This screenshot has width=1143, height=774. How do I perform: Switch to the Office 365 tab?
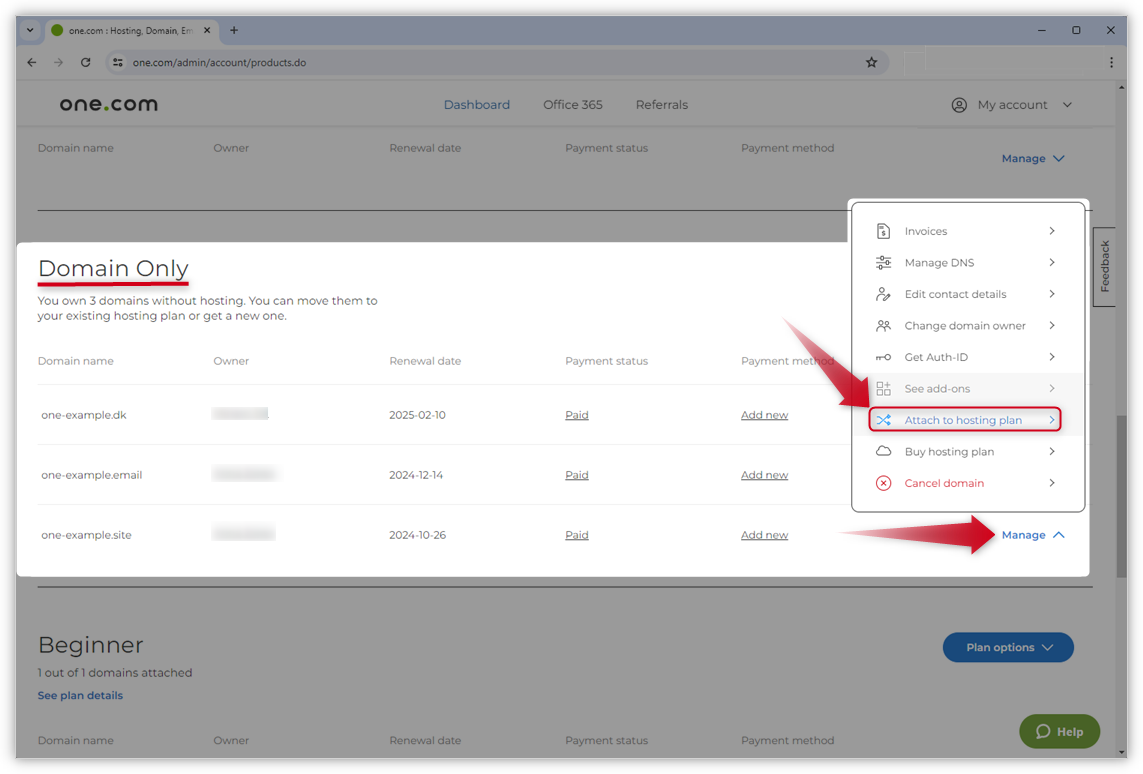click(x=572, y=104)
